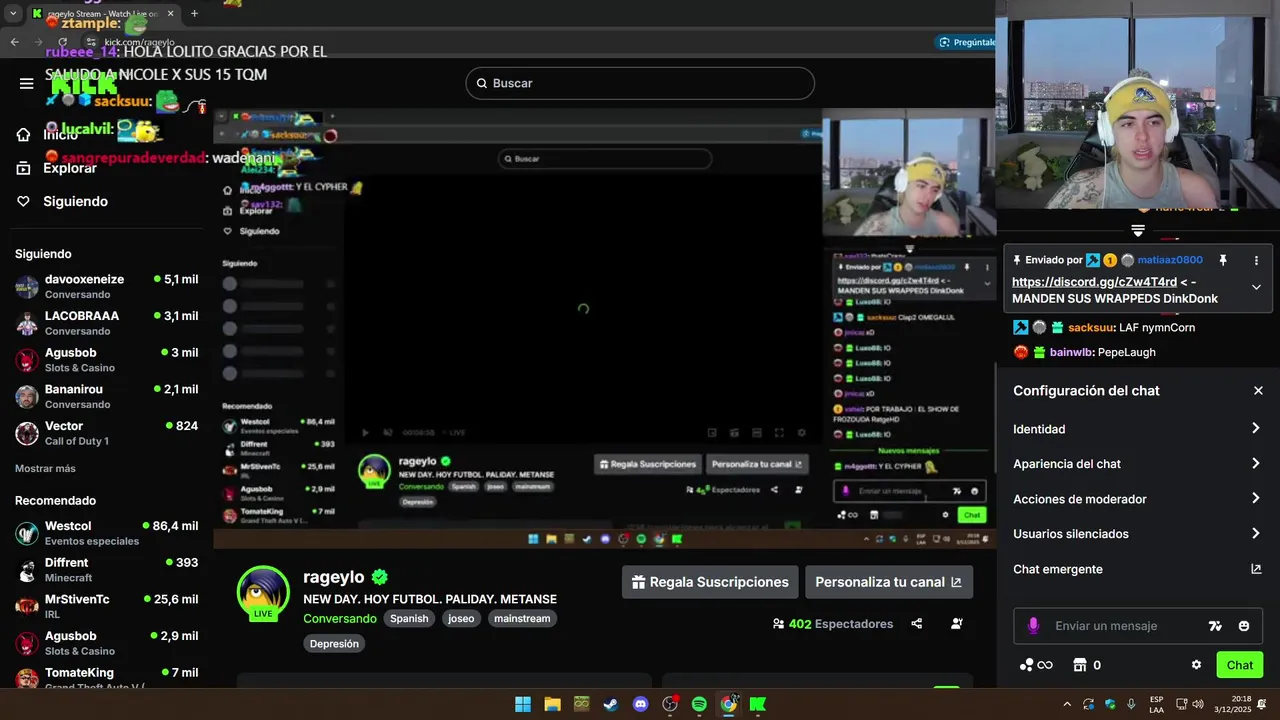The height and width of the screenshot is (720, 1280).
Task: Open Kick app icon in taskbar
Action: coord(758,704)
